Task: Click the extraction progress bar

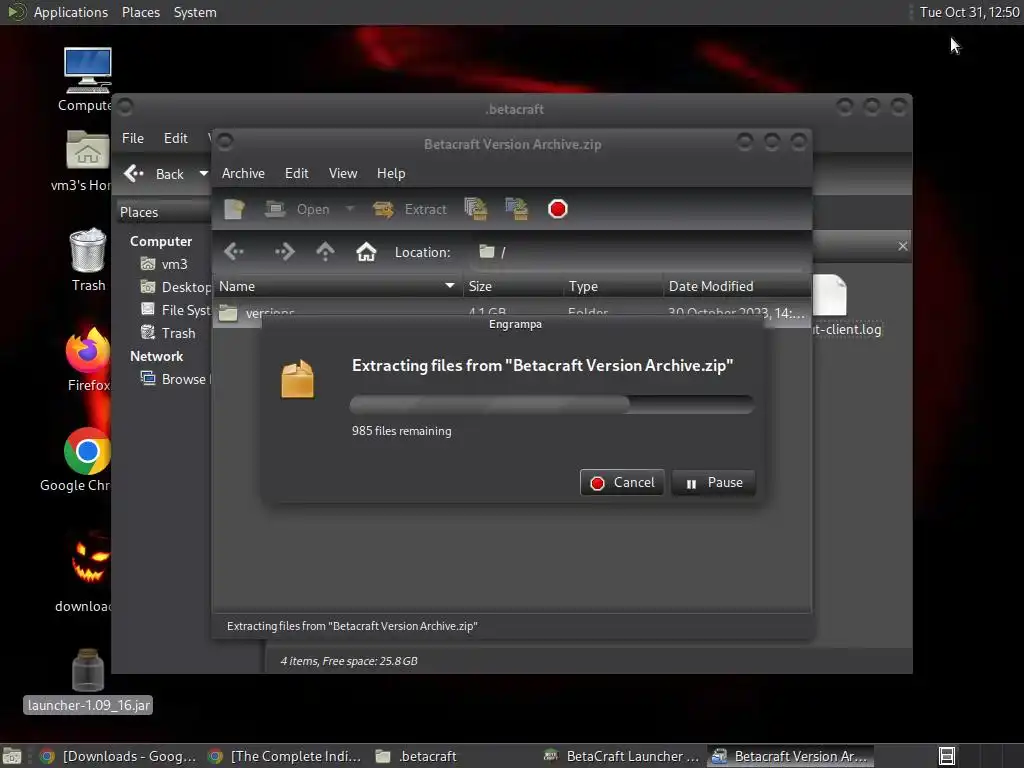Action: coord(552,404)
